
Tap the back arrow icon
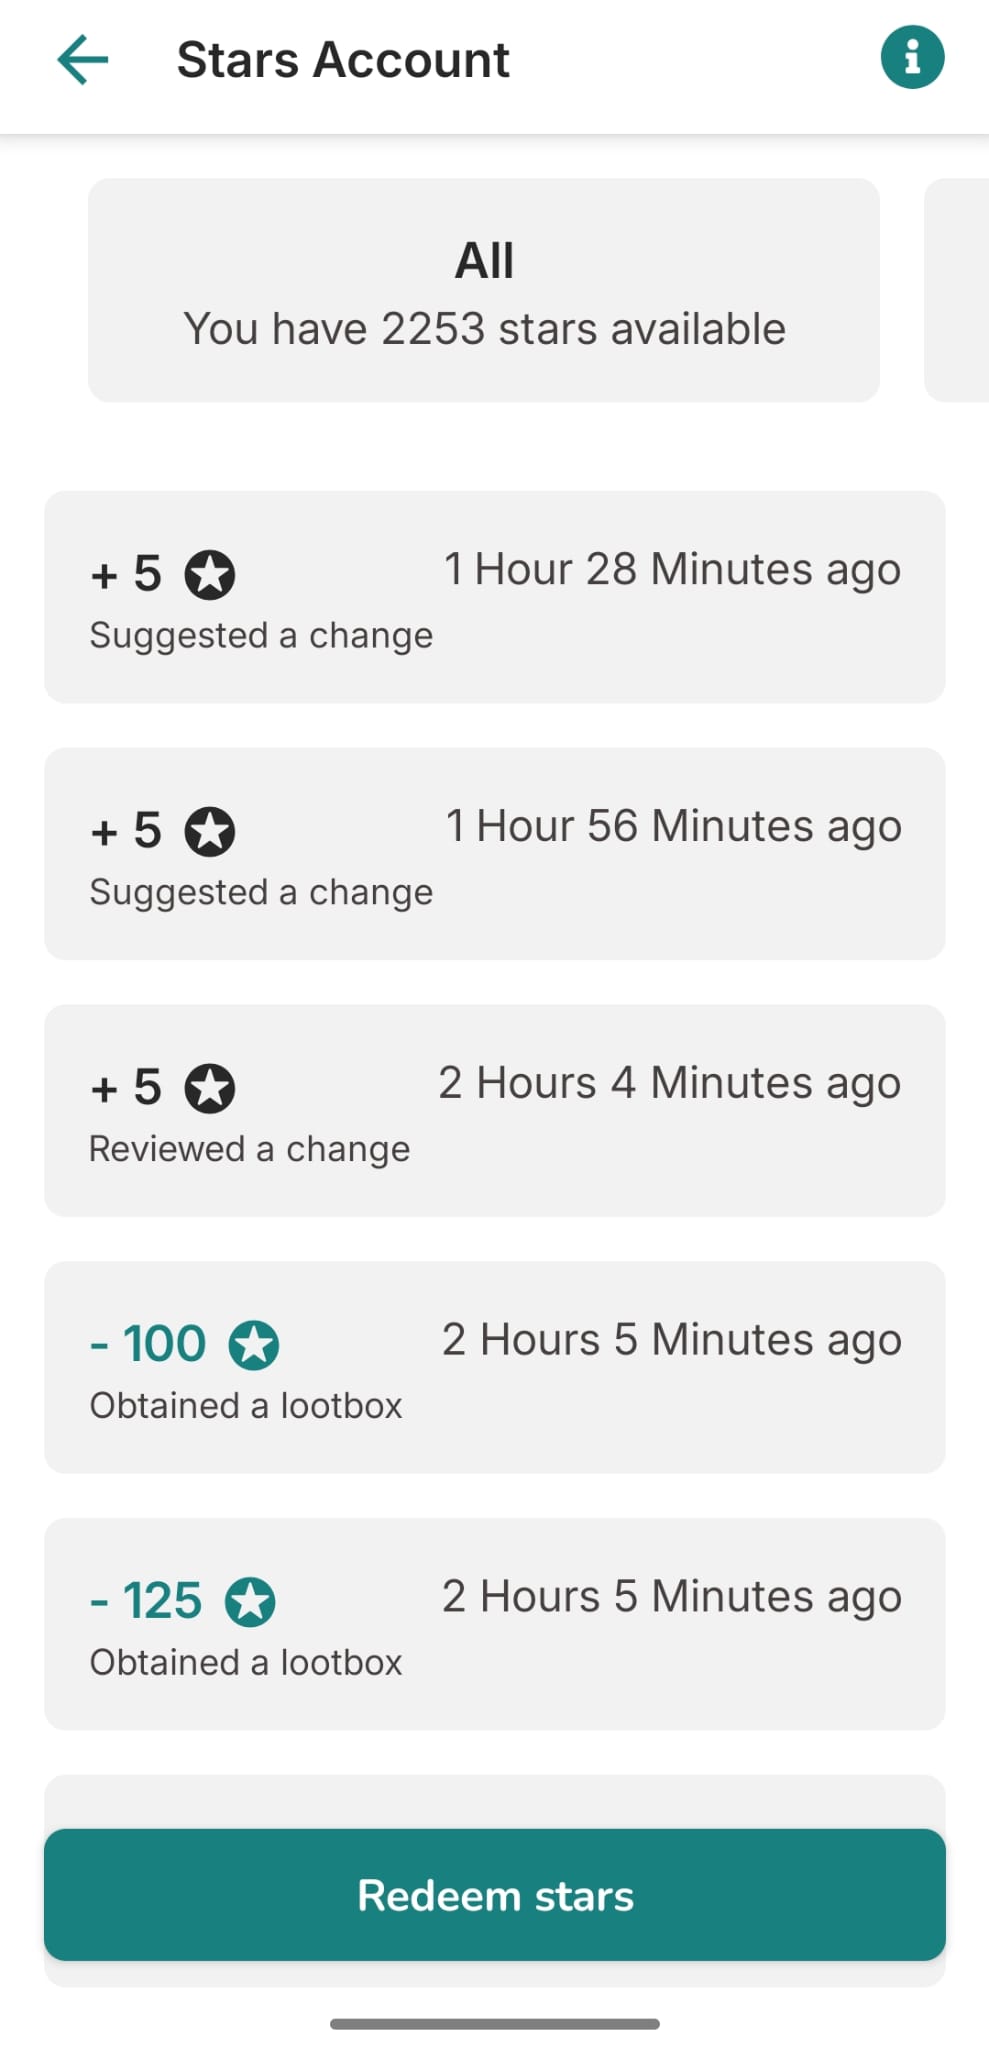[x=83, y=59]
